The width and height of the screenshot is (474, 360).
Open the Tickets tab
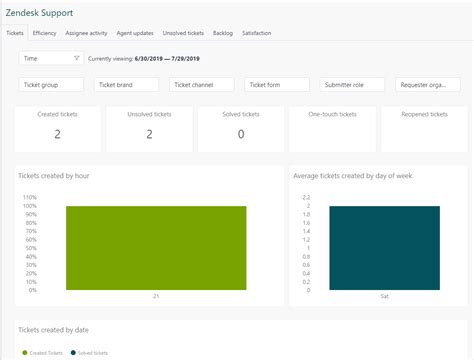(15, 33)
